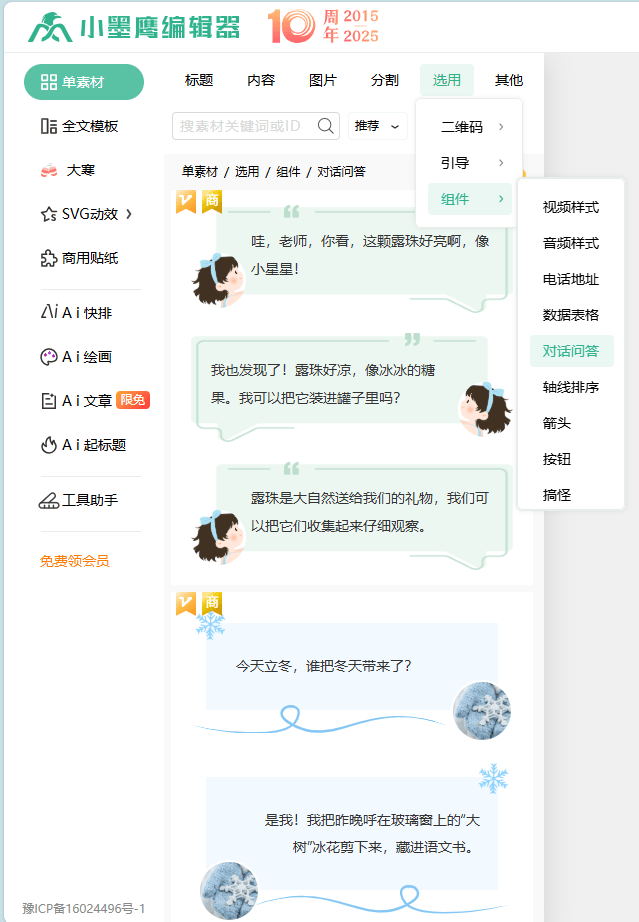Screen dimensions: 639x922
Task: Open the AI快排 icon
Action: (x=48, y=313)
